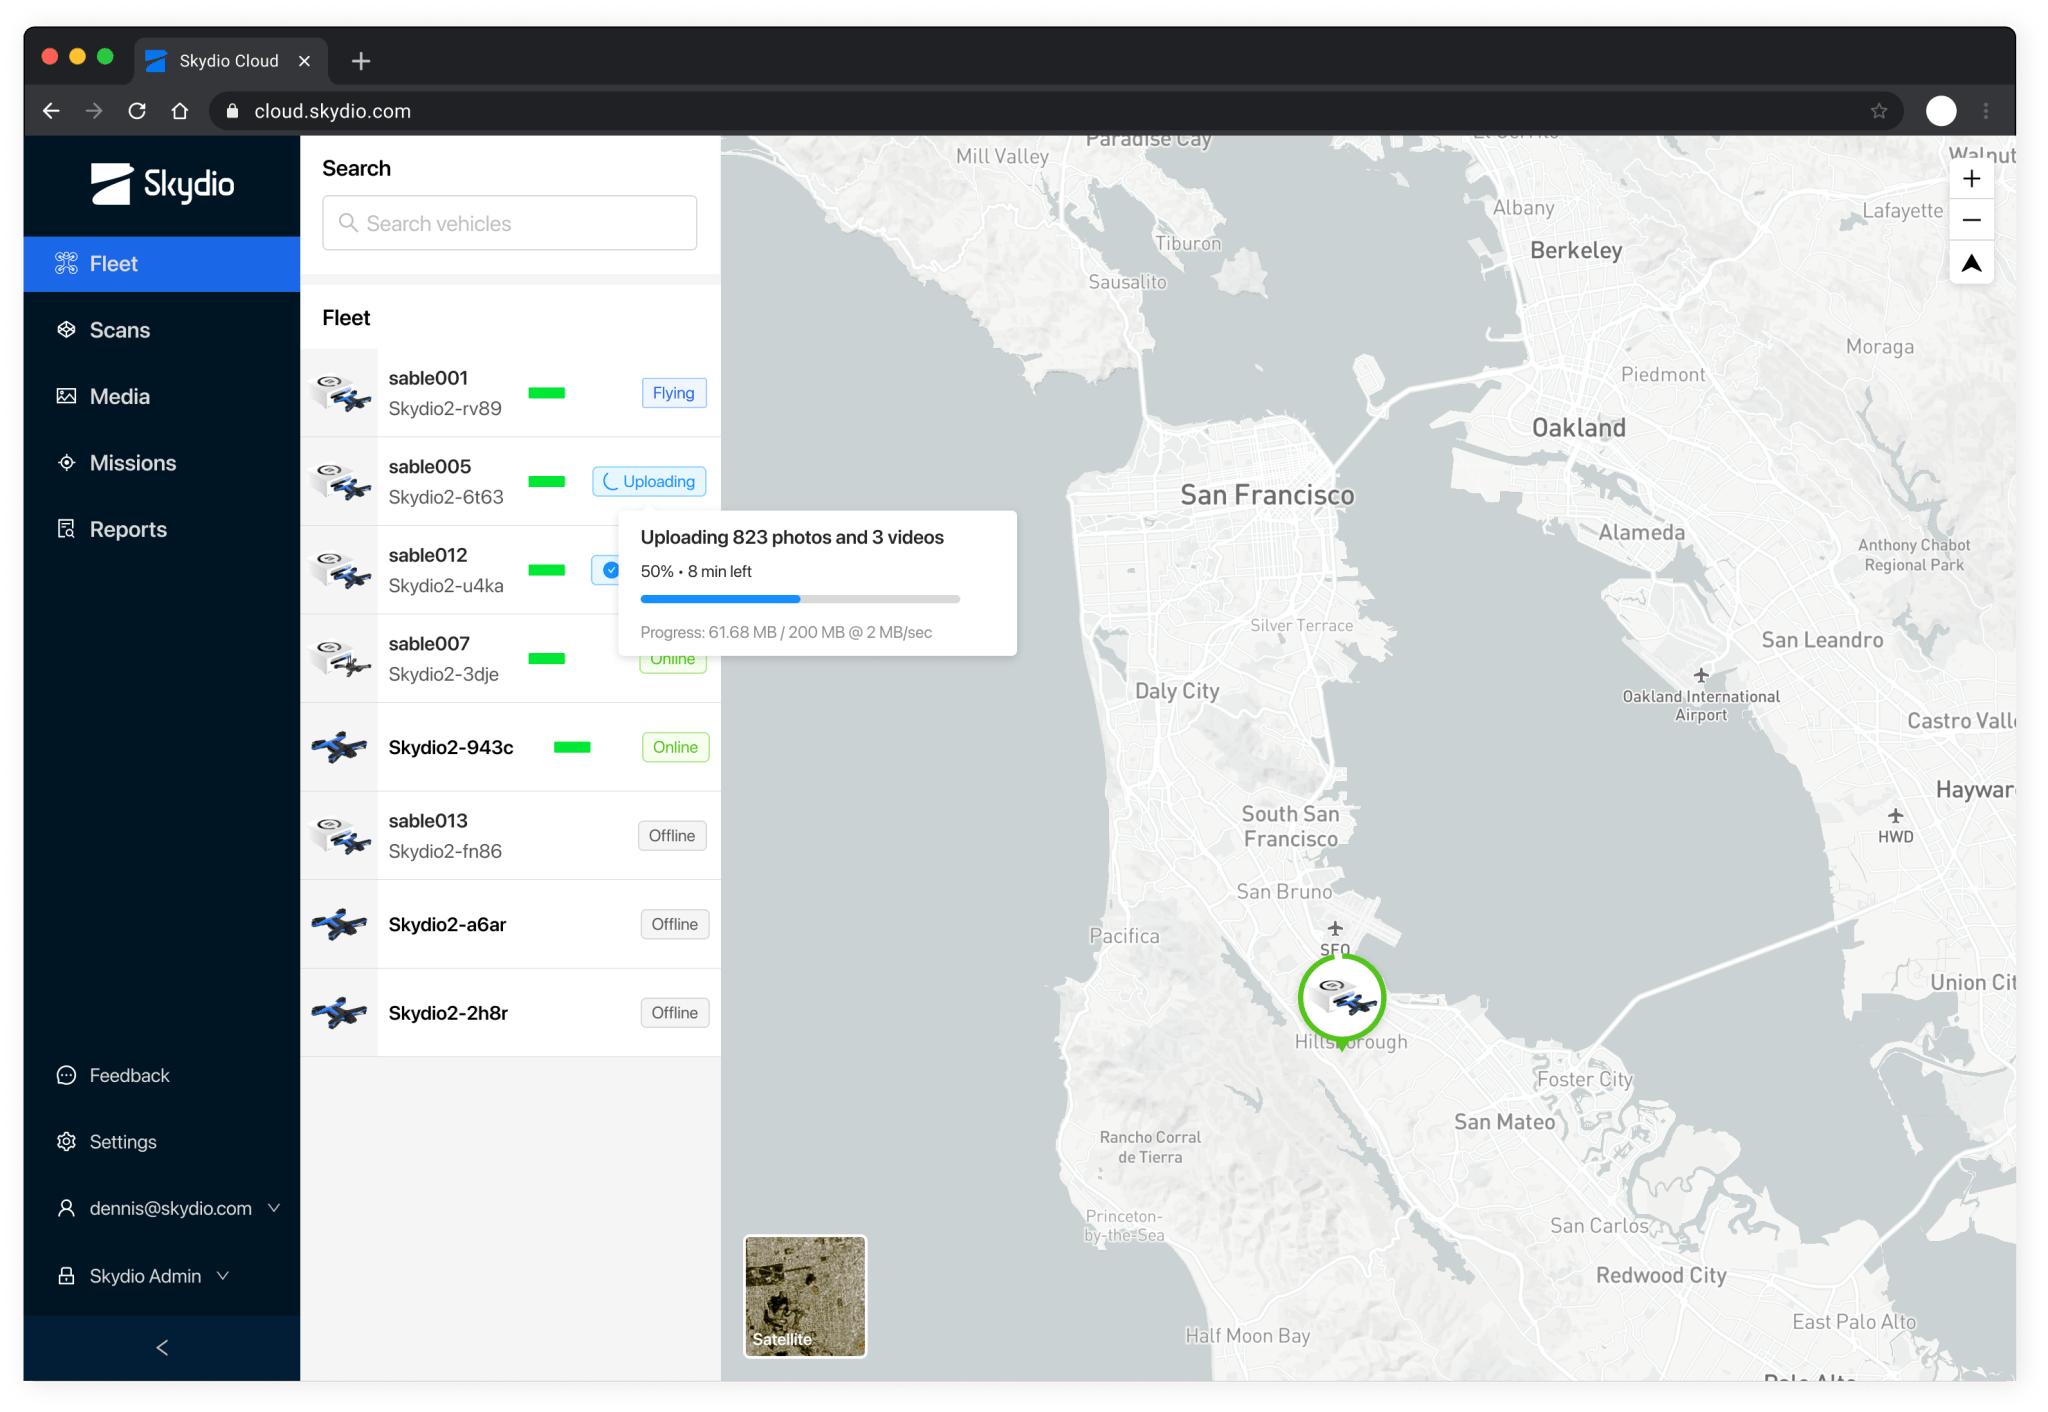The width and height of the screenshot is (2048, 1412).
Task: Click the Missions target icon
Action: pyautogui.click(x=66, y=463)
